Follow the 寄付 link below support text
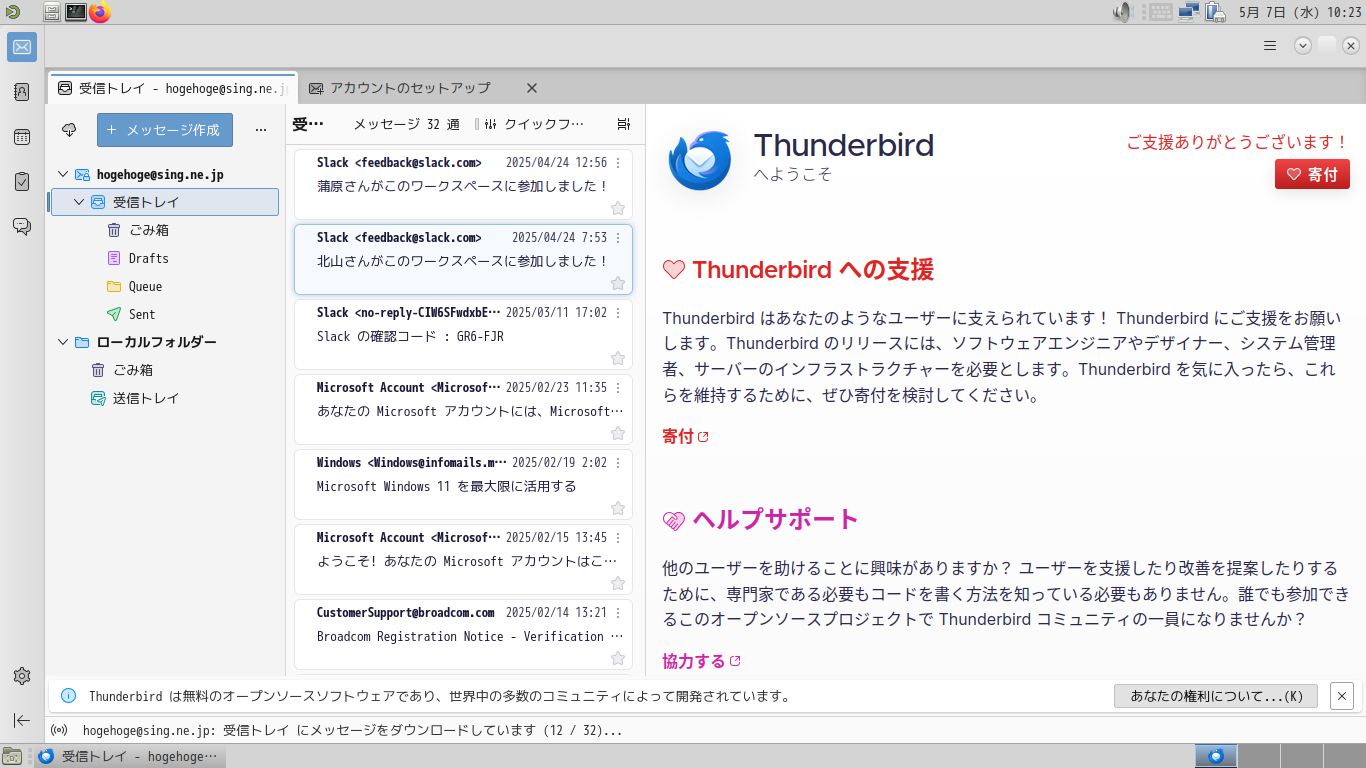Viewport: 1366px width, 768px height. click(x=685, y=436)
